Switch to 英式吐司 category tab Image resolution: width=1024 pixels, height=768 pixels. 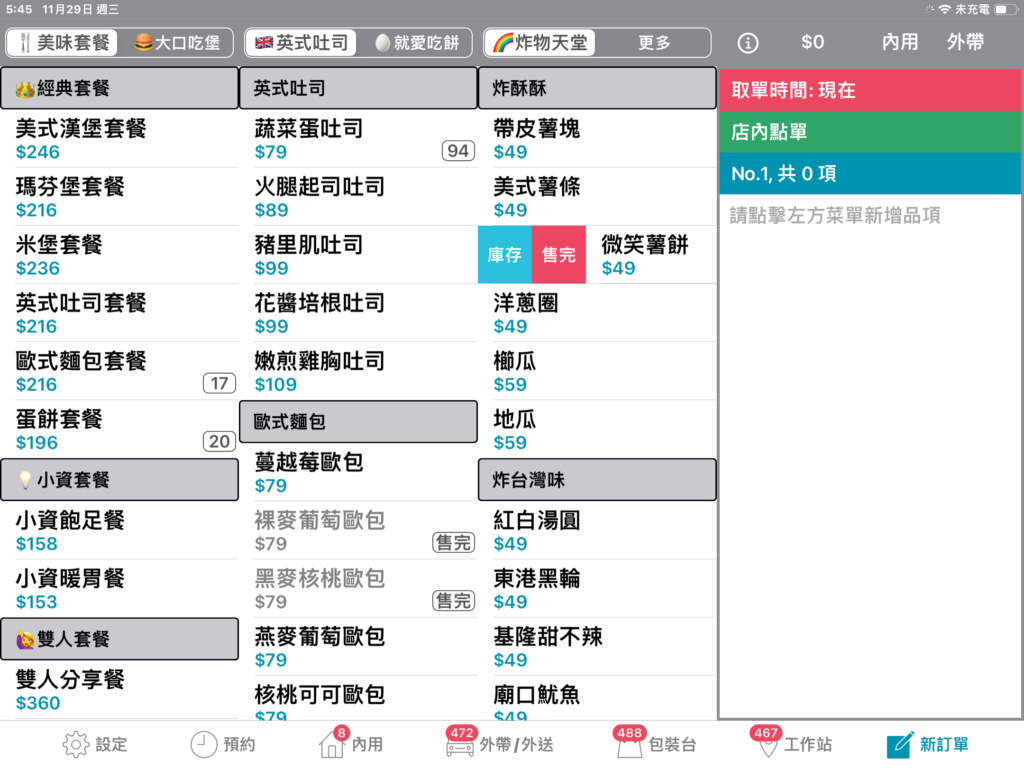[301, 43]
